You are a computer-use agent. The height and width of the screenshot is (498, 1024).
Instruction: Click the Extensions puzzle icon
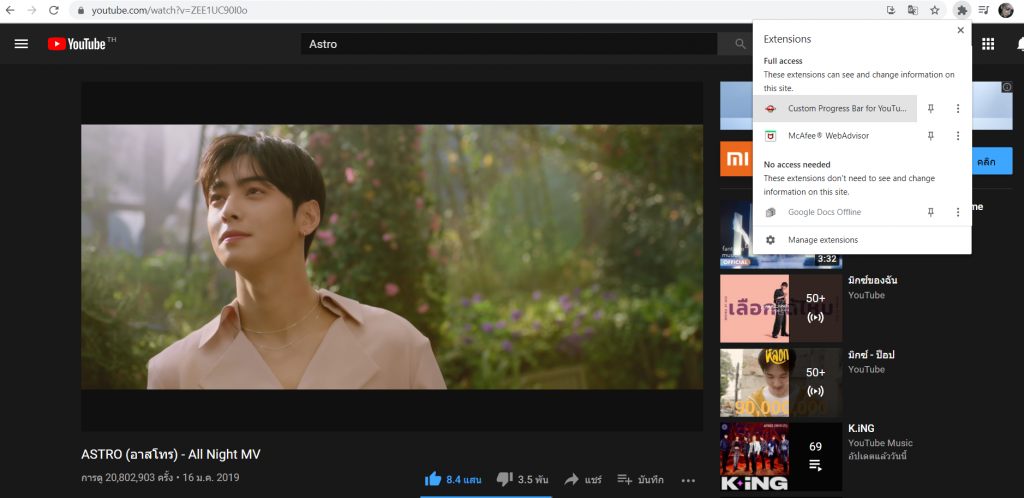click(962, 10)
